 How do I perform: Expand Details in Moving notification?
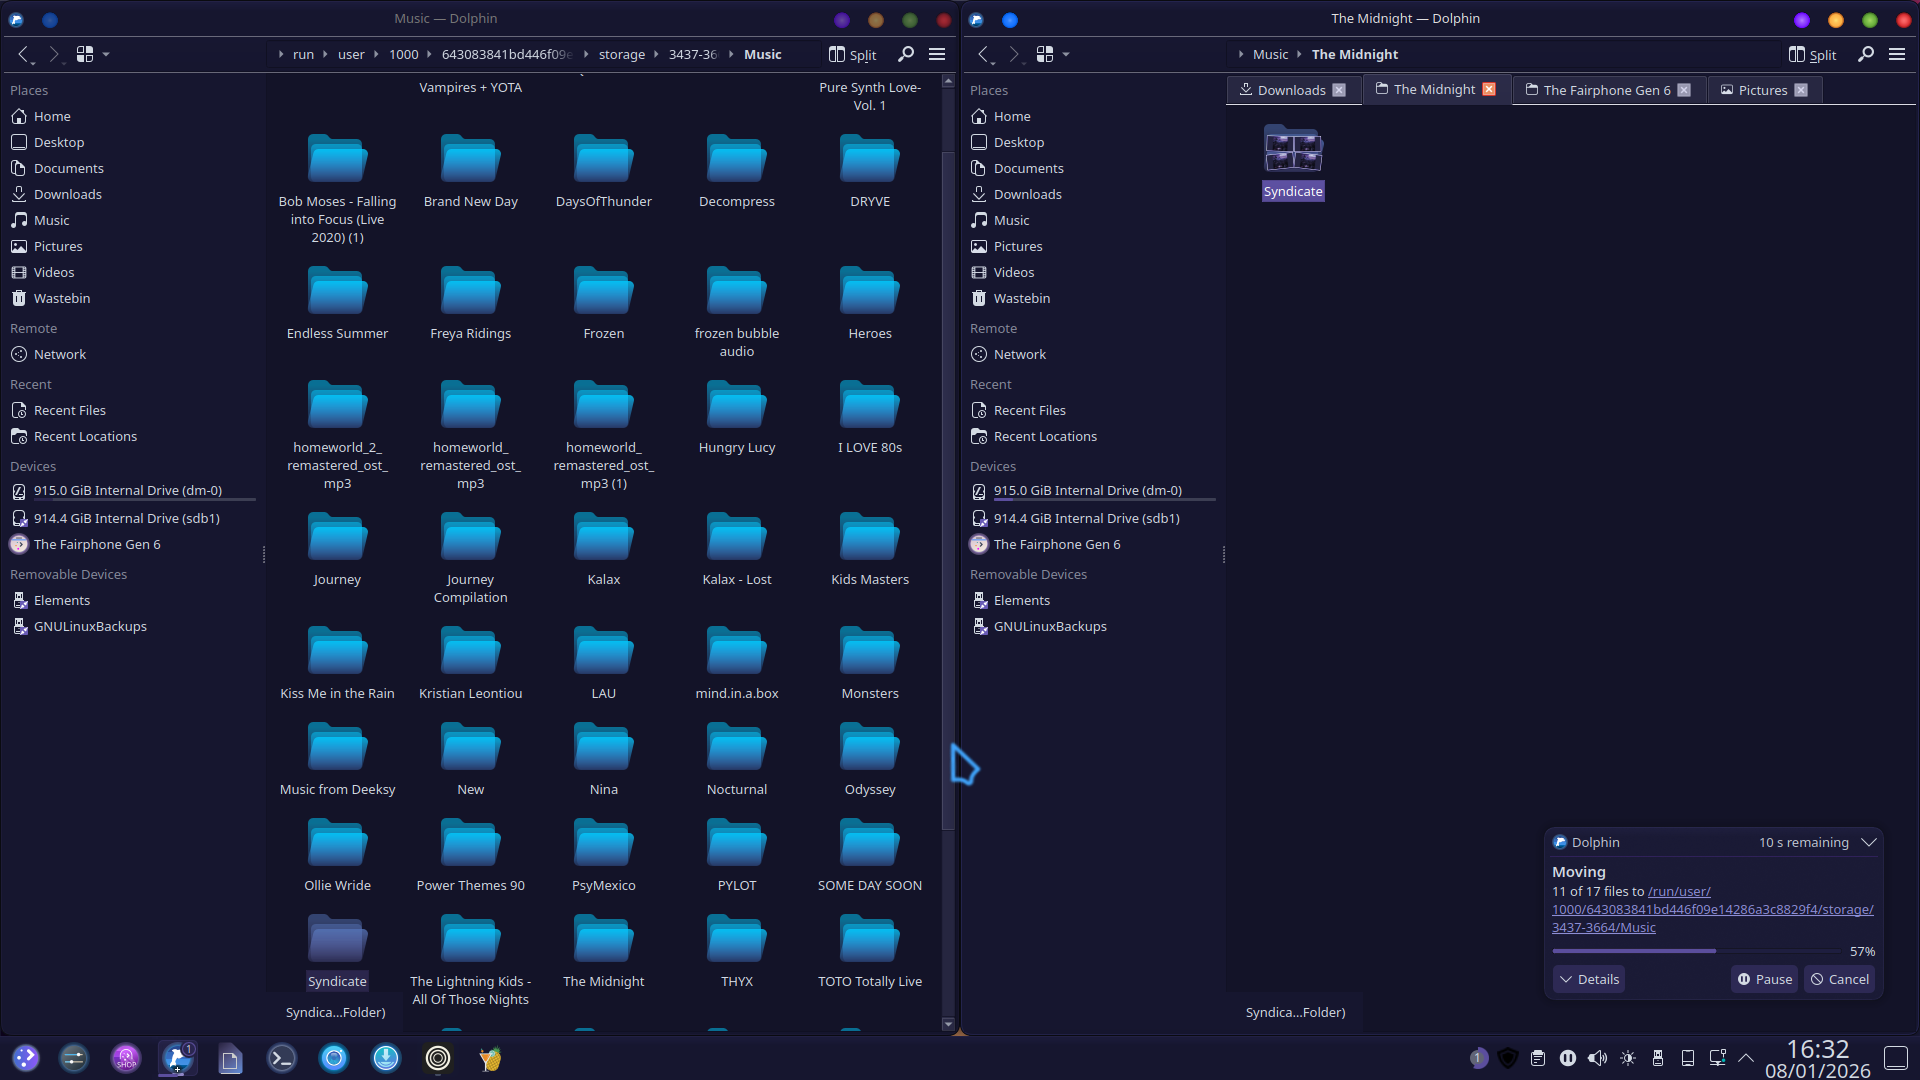click(1589, 979)
